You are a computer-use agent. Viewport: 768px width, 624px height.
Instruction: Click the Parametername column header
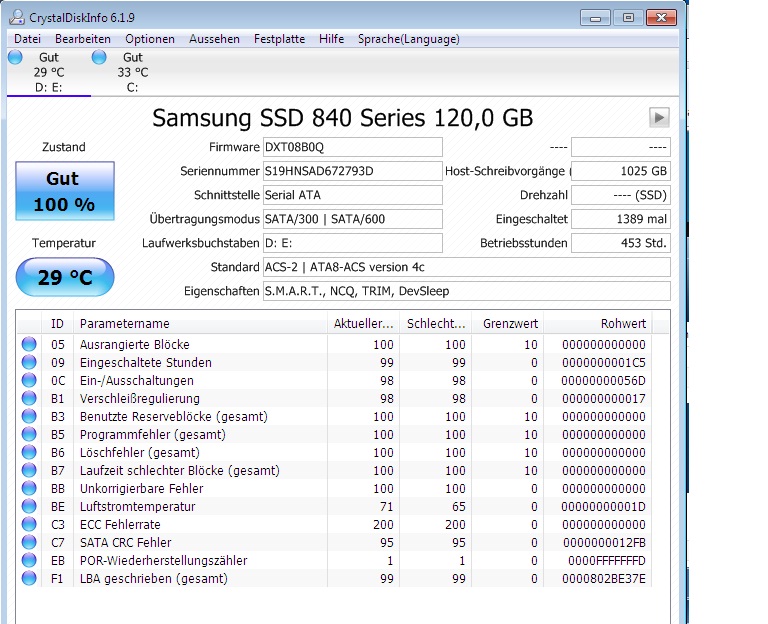(x=200, y=323)
